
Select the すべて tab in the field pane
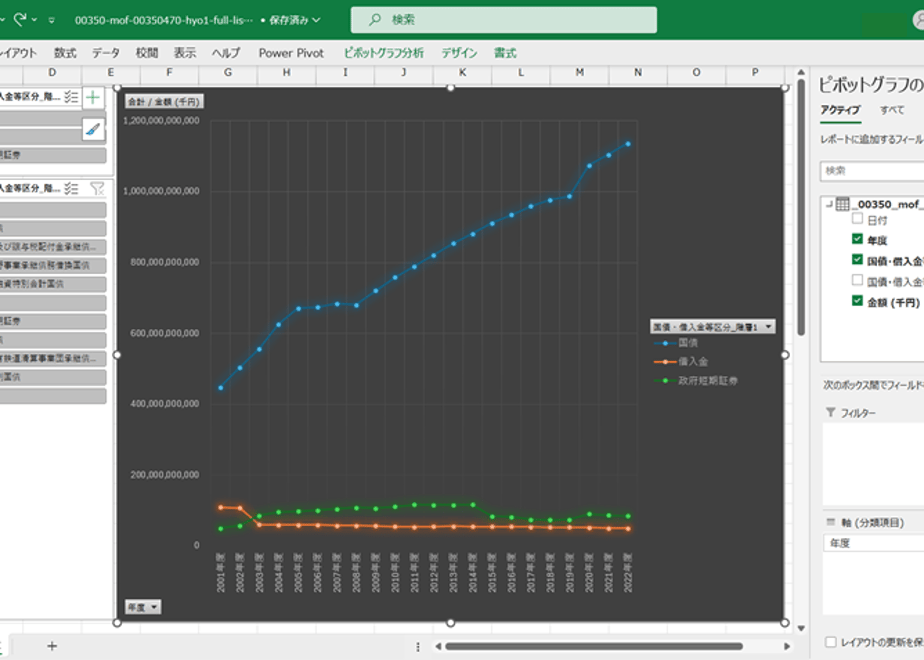coord(892,110)
